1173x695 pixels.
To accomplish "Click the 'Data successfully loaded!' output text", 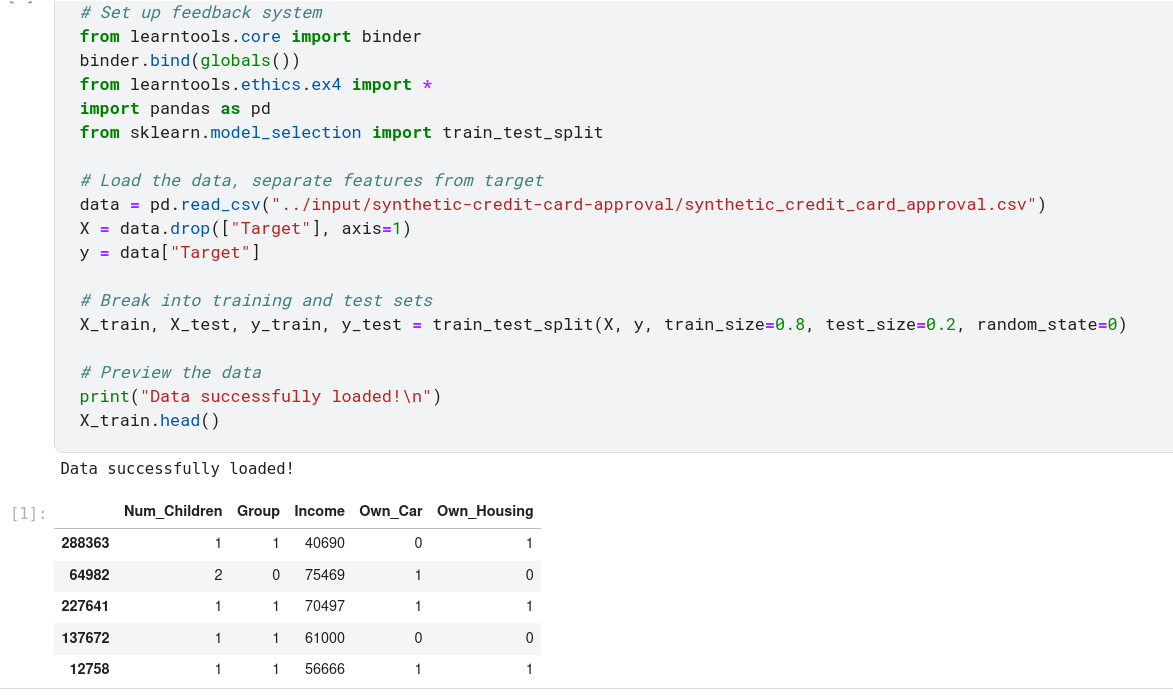I will pos(177,468).
